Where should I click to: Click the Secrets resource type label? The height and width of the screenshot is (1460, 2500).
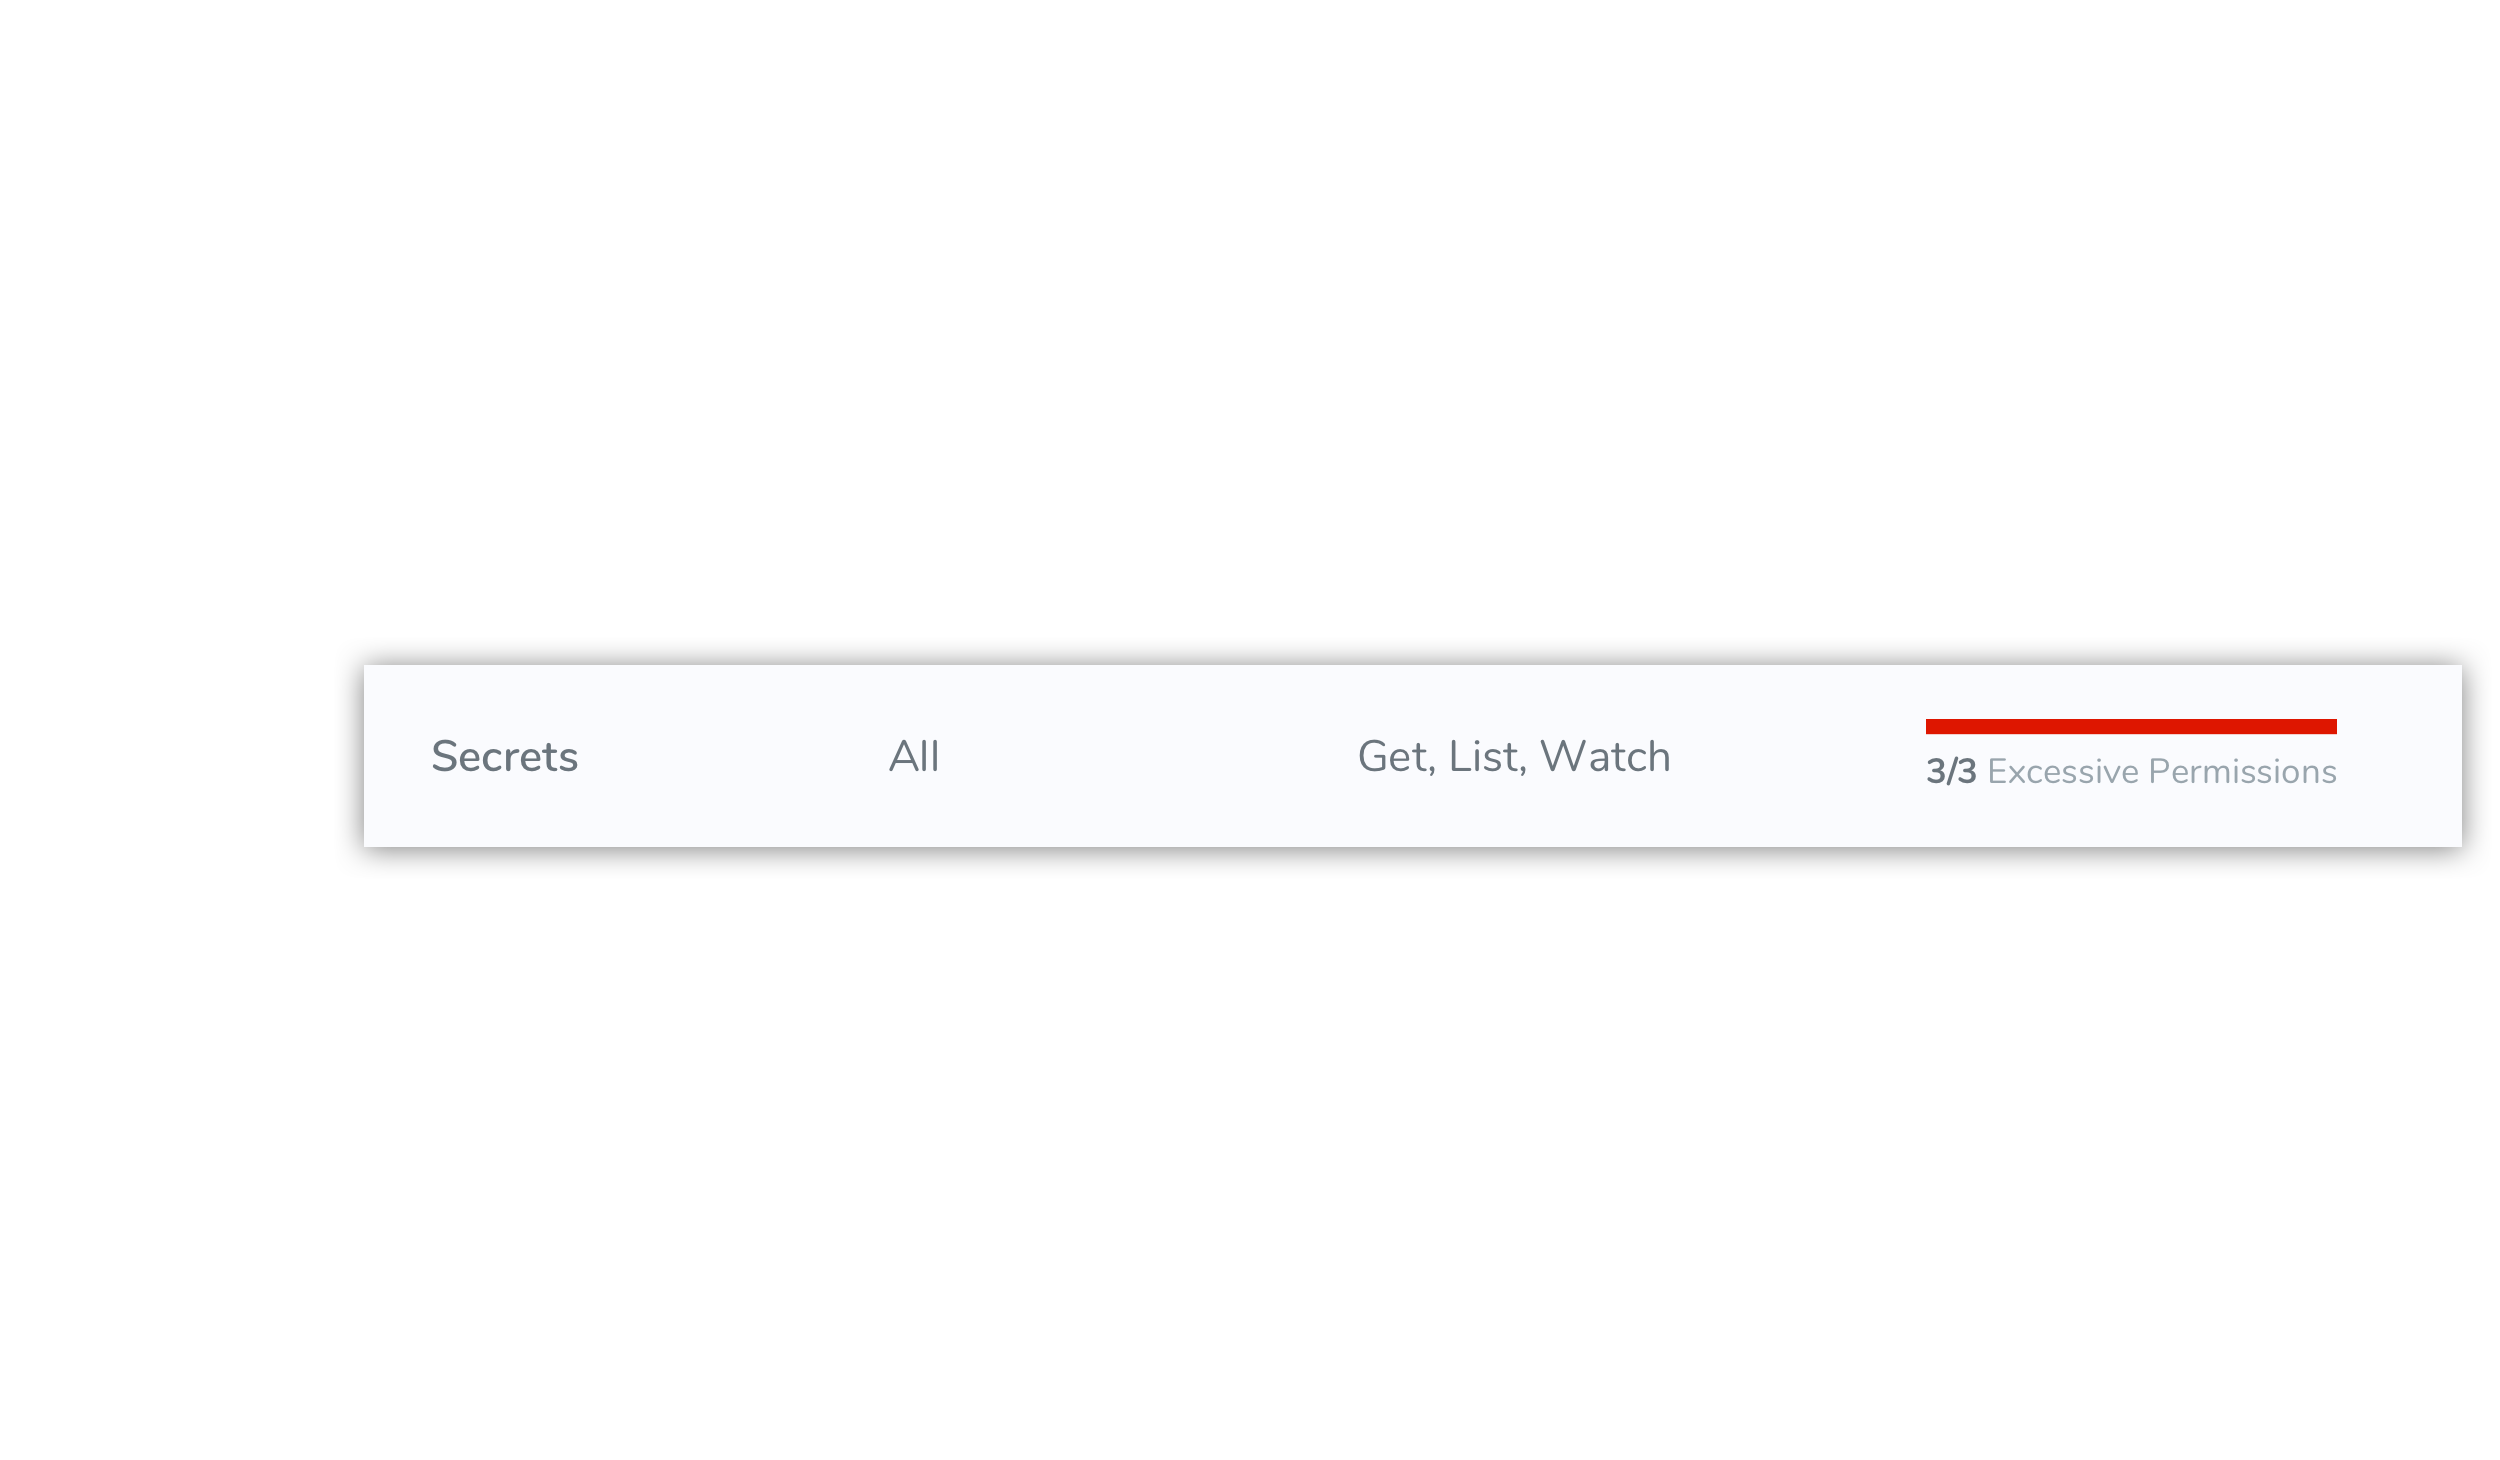504,754
